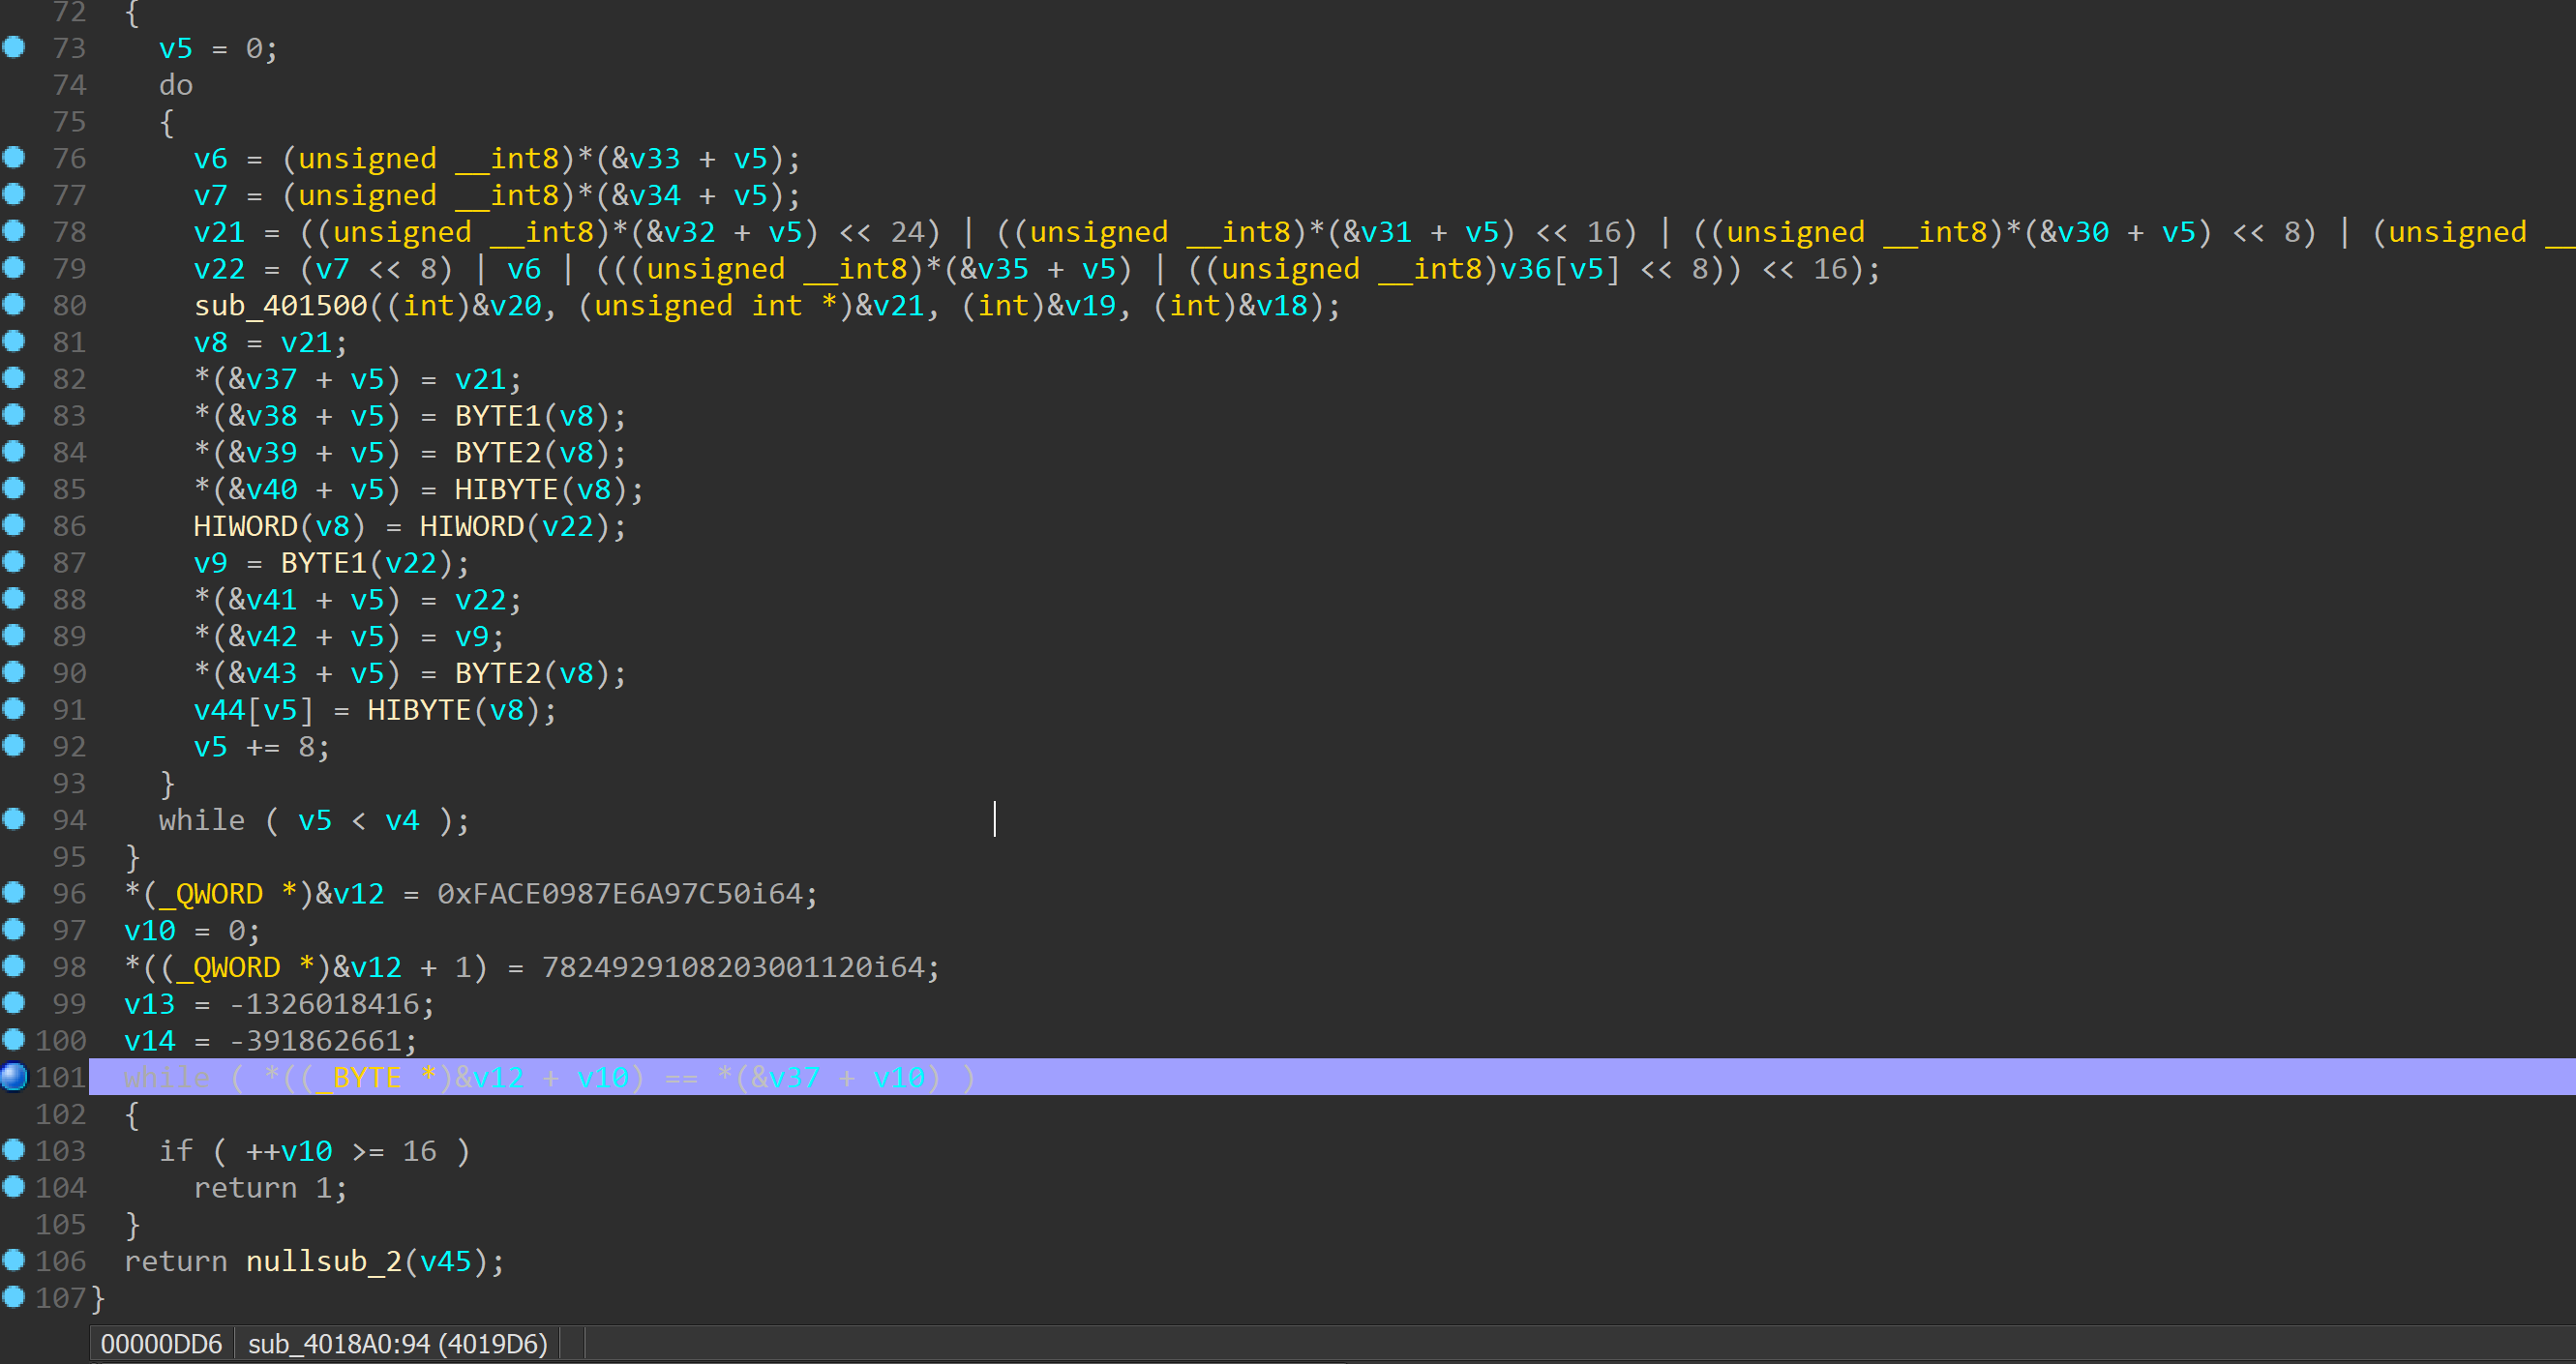
Task: Click the sub_401500 function call
Action: point(280,306)
